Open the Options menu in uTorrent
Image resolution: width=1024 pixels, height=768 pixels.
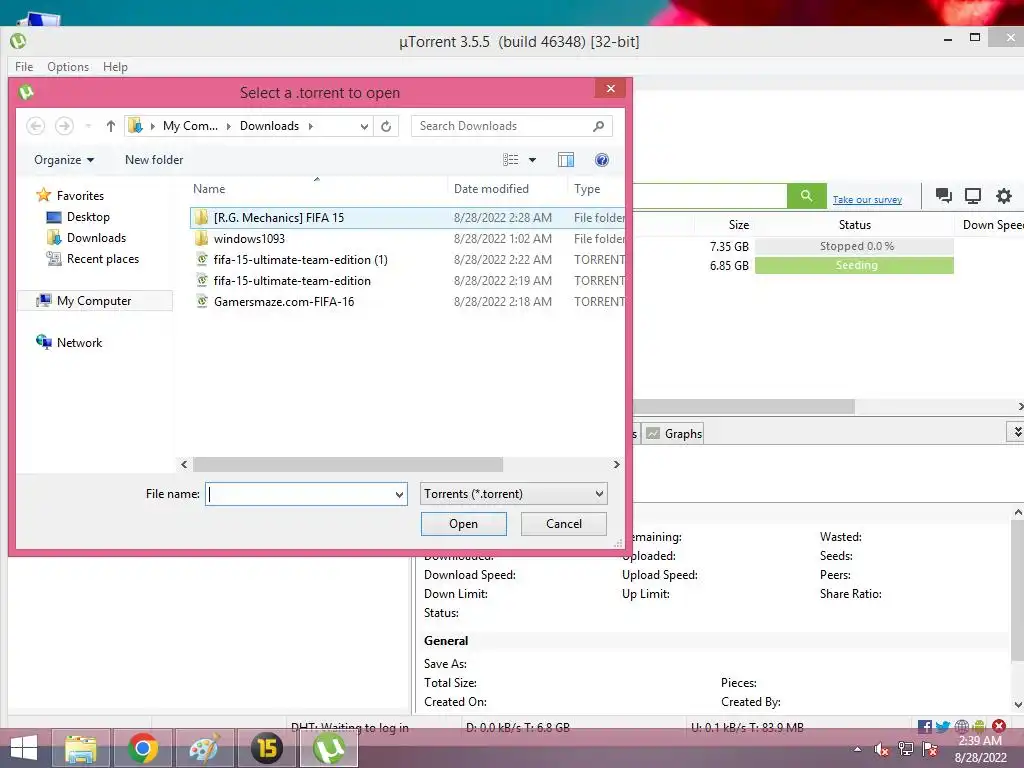pyautogui.click(x=68, y=67)
